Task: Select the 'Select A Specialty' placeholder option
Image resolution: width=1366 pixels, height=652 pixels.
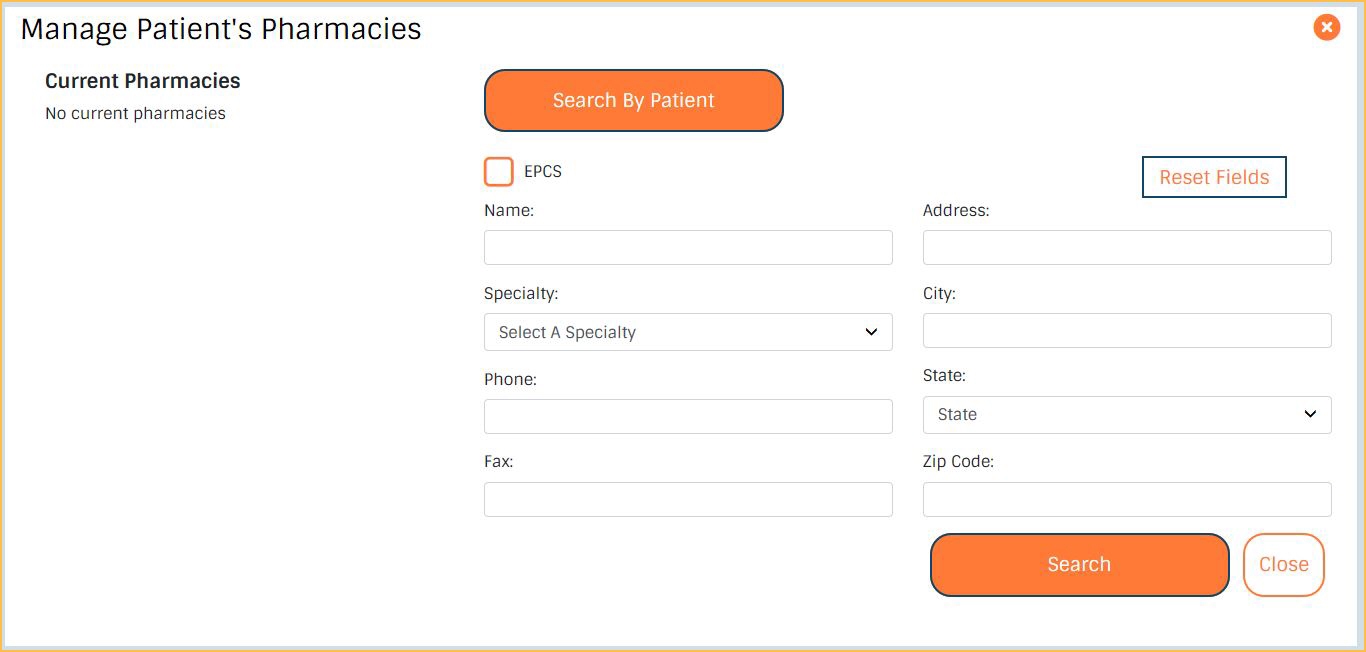Action: (x=567, y=331)
